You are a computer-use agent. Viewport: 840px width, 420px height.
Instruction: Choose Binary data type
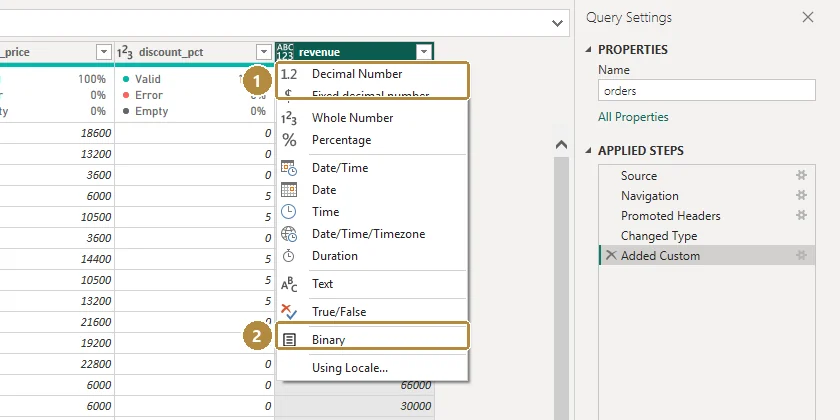click(372, 339)
